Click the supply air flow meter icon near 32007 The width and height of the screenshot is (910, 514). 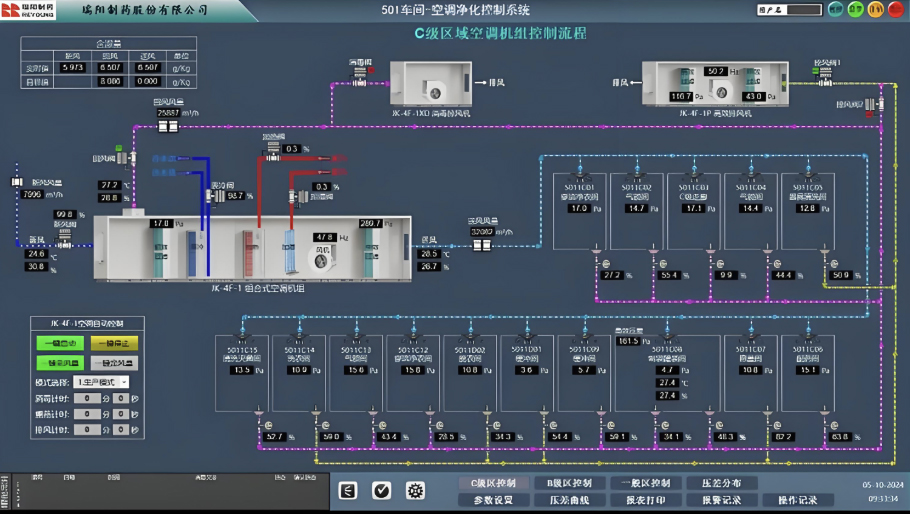(x=481, y=245)
